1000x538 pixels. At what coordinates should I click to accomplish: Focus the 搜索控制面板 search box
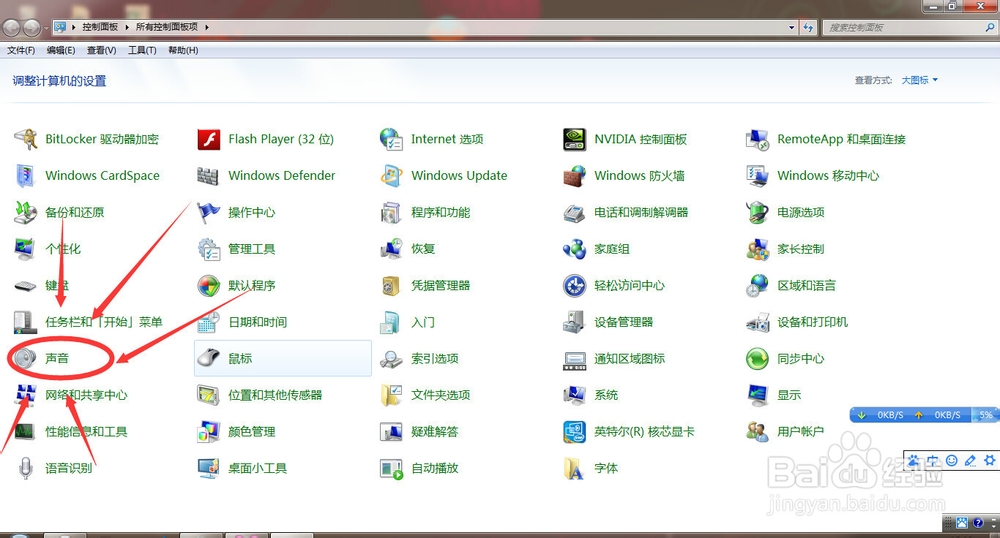(x=909, y=27)
